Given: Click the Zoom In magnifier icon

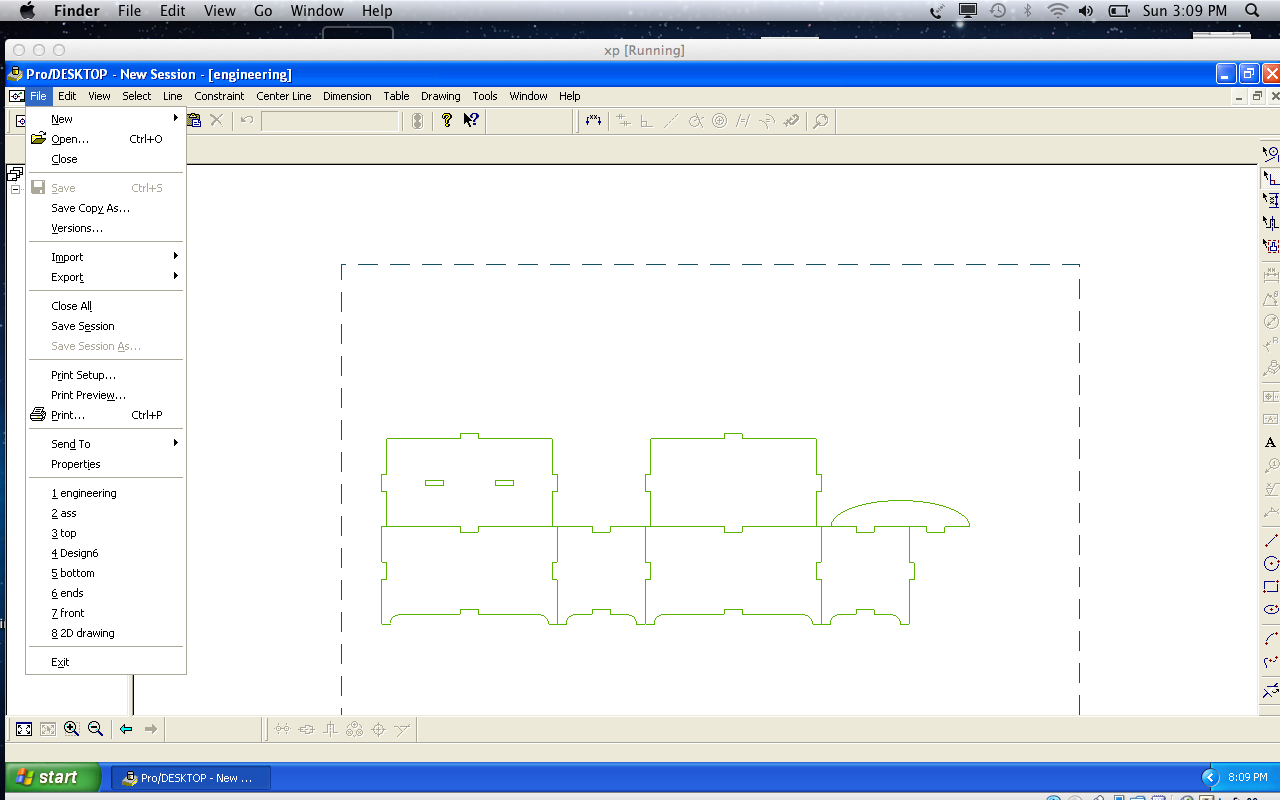Looking at the screenshot, I should (x=71, y=729).
